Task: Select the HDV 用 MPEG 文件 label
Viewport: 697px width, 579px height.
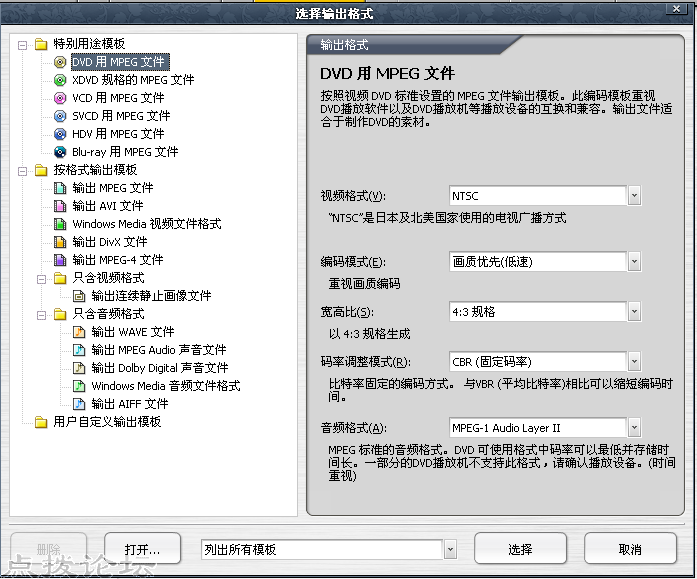Action: tap(118, 134)
